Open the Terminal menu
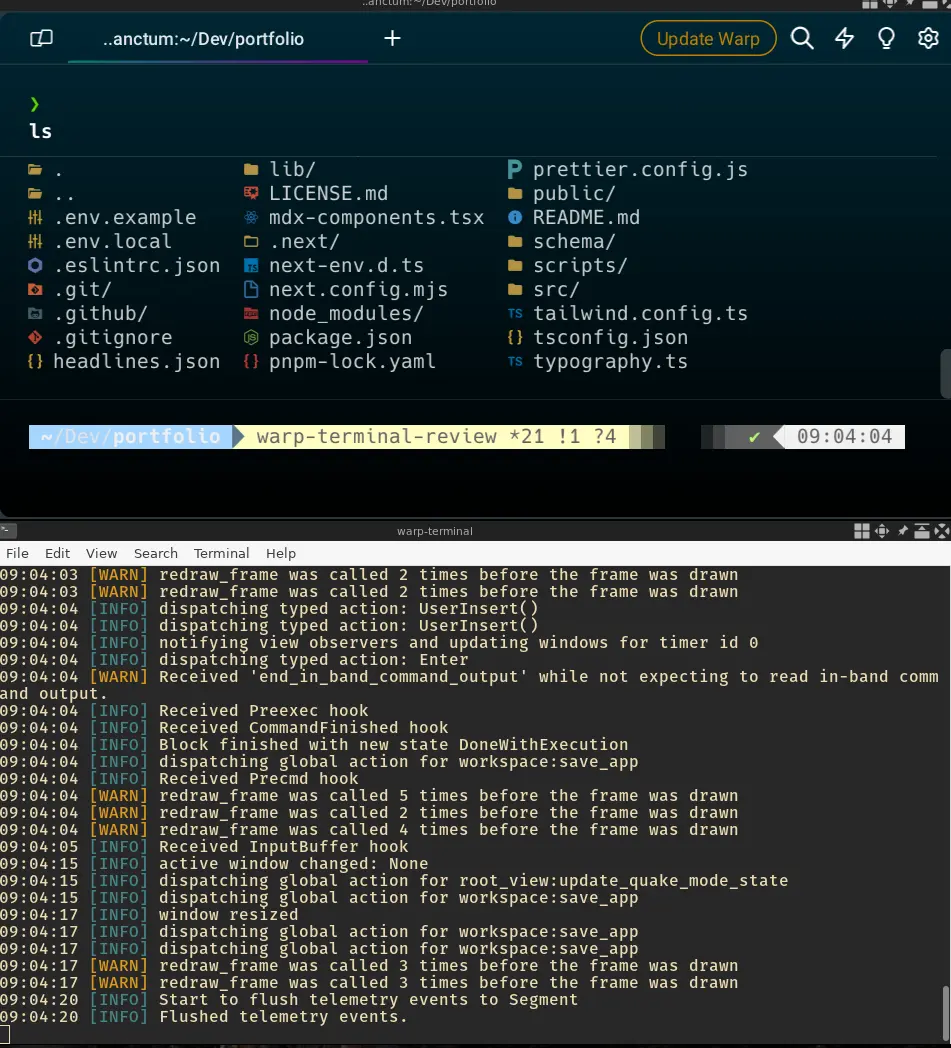This screenshot has width=951, height=1048. click(221, 553)
